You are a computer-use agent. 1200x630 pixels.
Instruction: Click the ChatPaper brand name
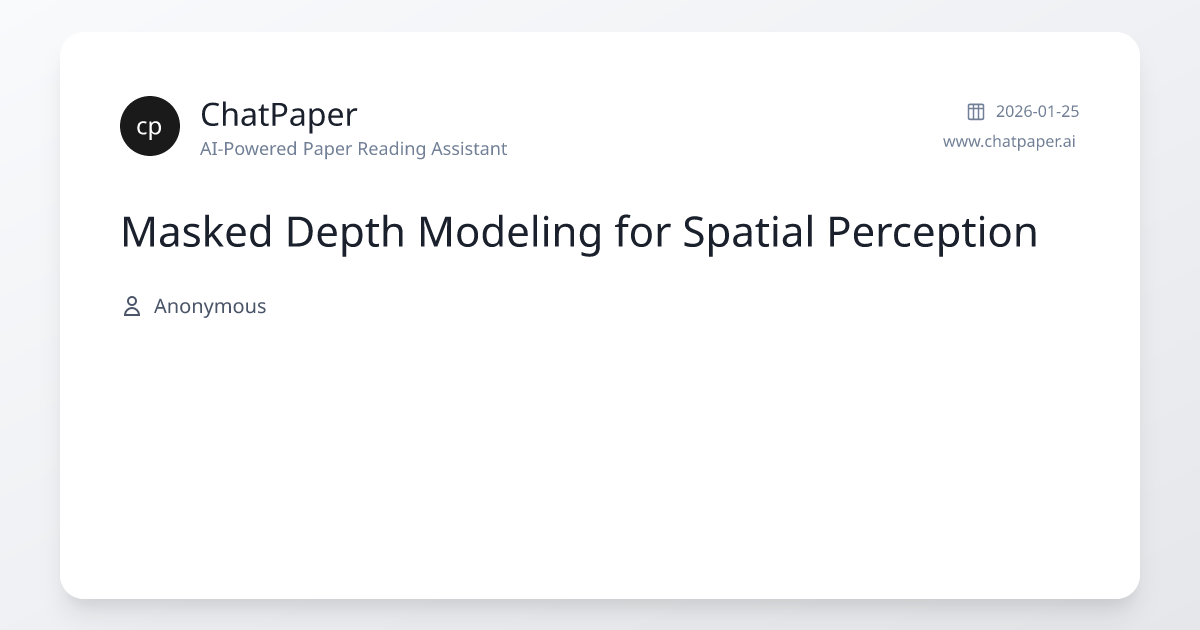[x=278, y=115]
